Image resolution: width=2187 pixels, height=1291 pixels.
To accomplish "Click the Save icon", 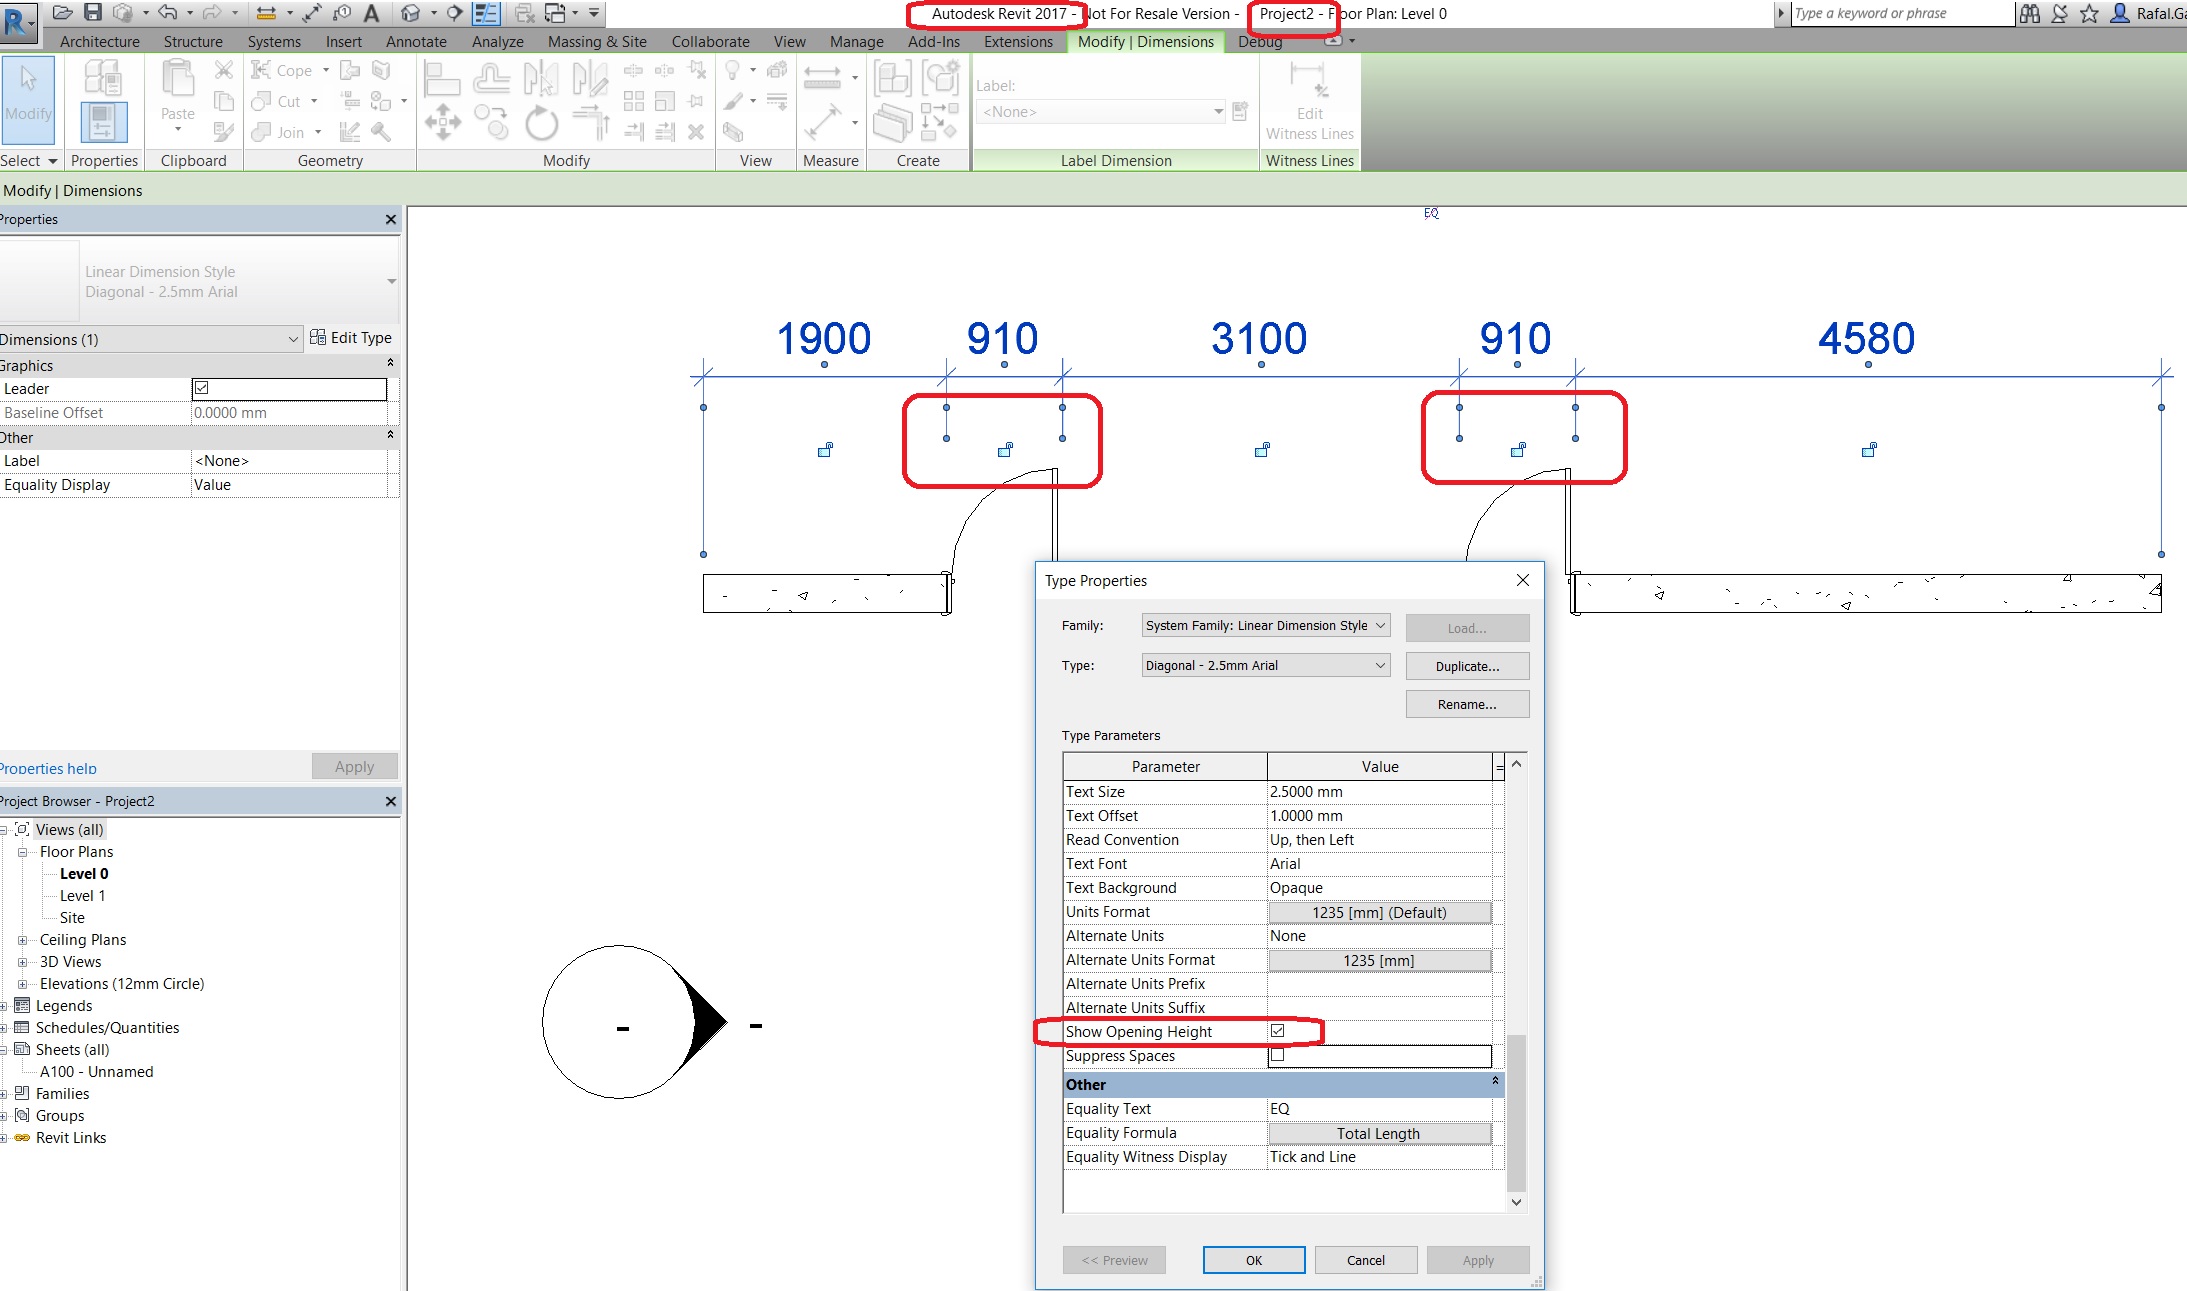I will point(94,12).
